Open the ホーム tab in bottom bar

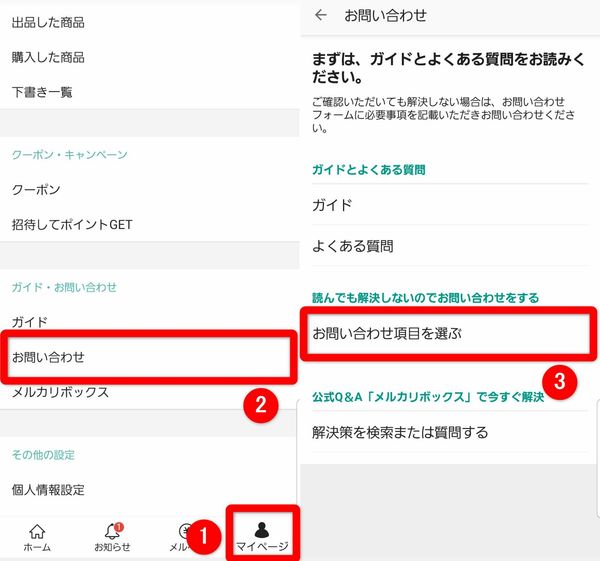[37, 537]
